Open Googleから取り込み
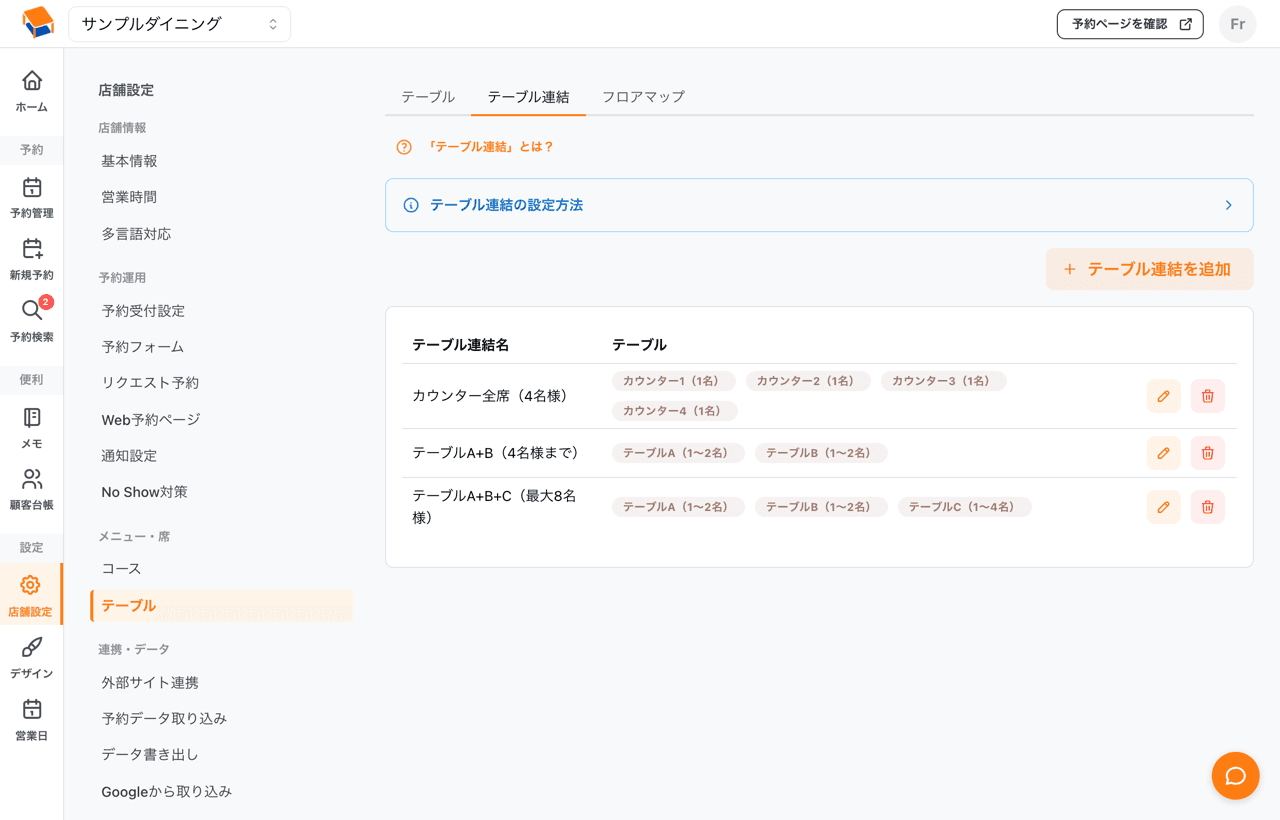 coord(166,792)
